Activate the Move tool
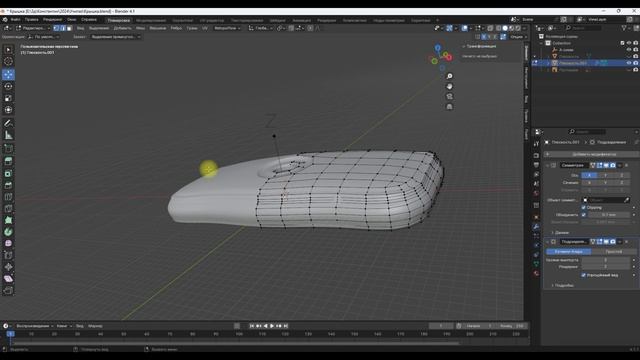Screen dimensions: 640x360 pos(8,74)
